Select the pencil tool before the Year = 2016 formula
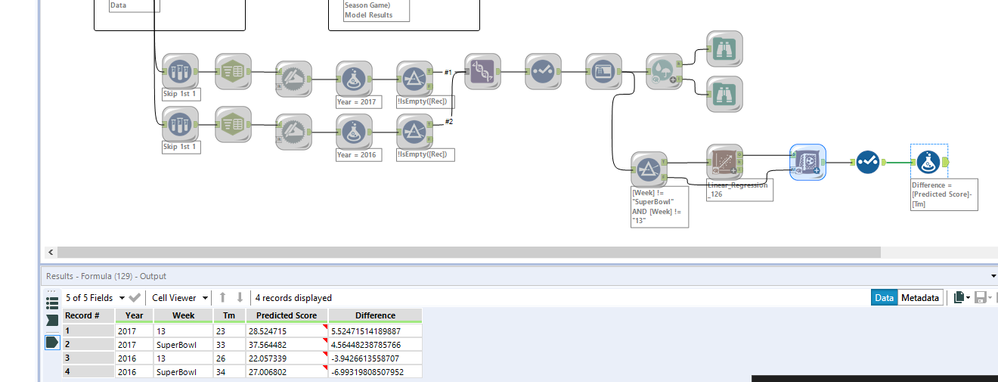The width and height of the screenshot is (998, 382). pyautogui.click(x=293, y=132)
